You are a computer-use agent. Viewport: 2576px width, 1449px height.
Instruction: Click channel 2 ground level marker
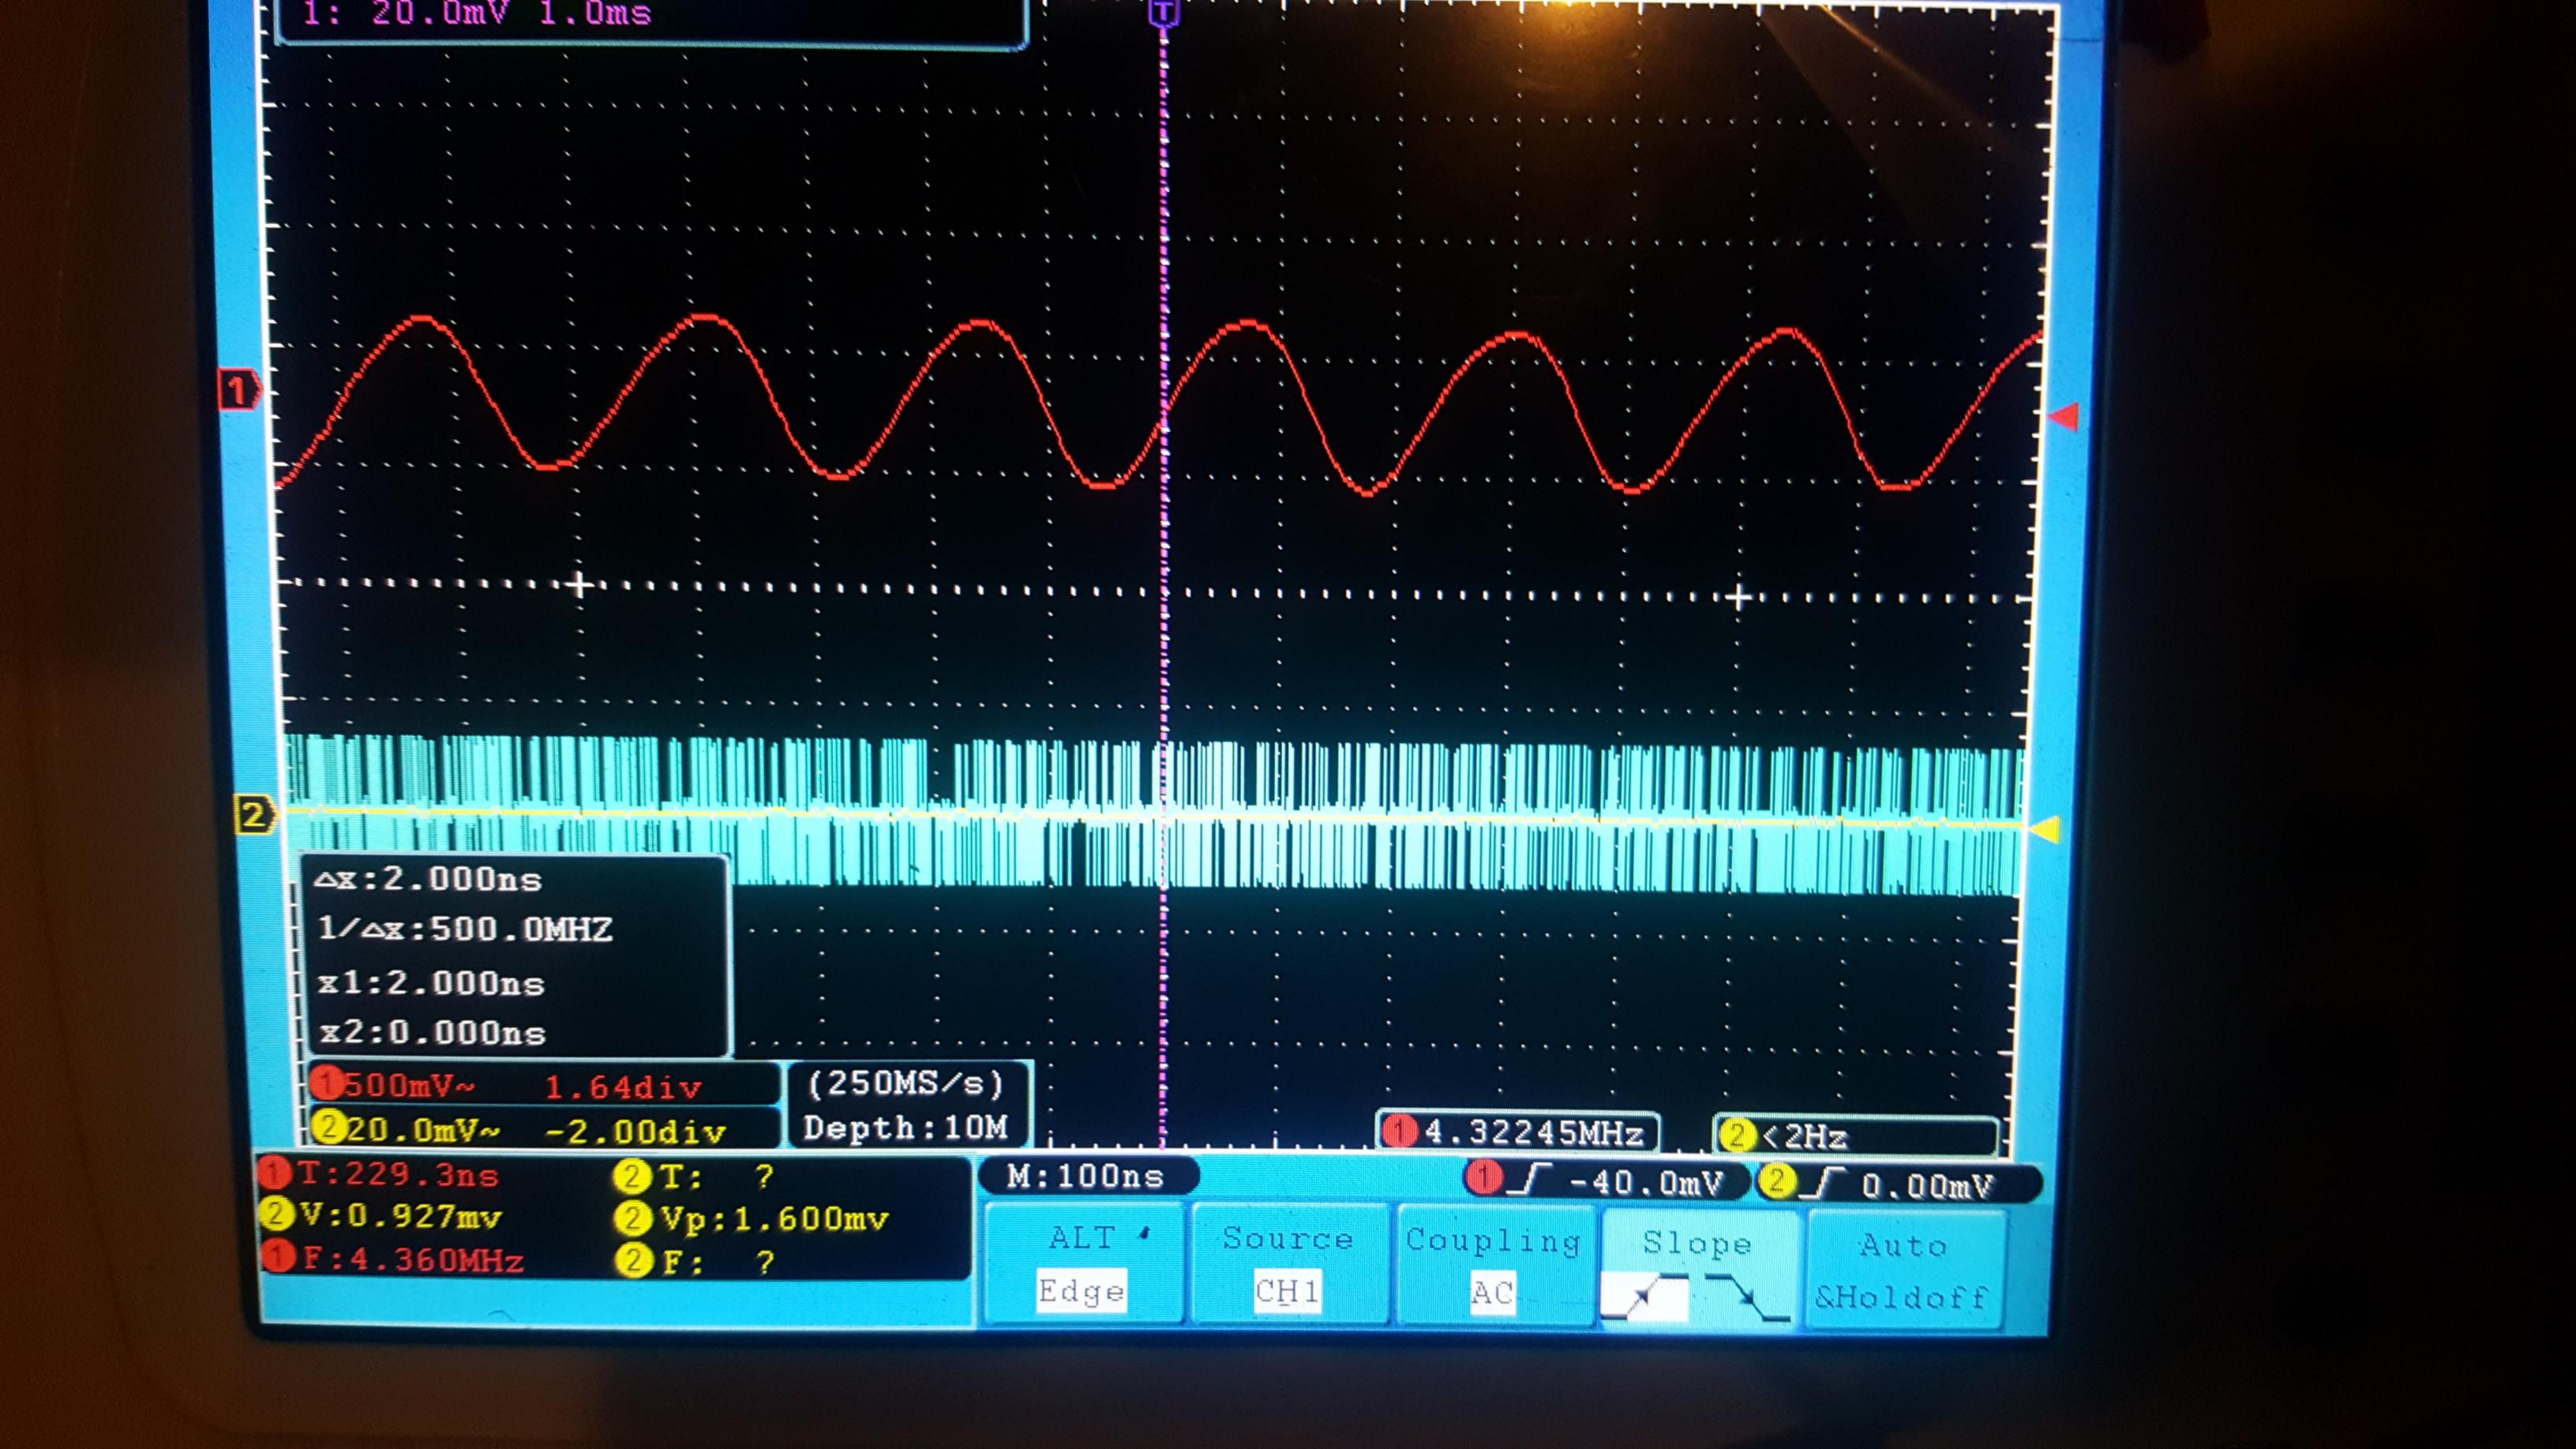[254, 815]
